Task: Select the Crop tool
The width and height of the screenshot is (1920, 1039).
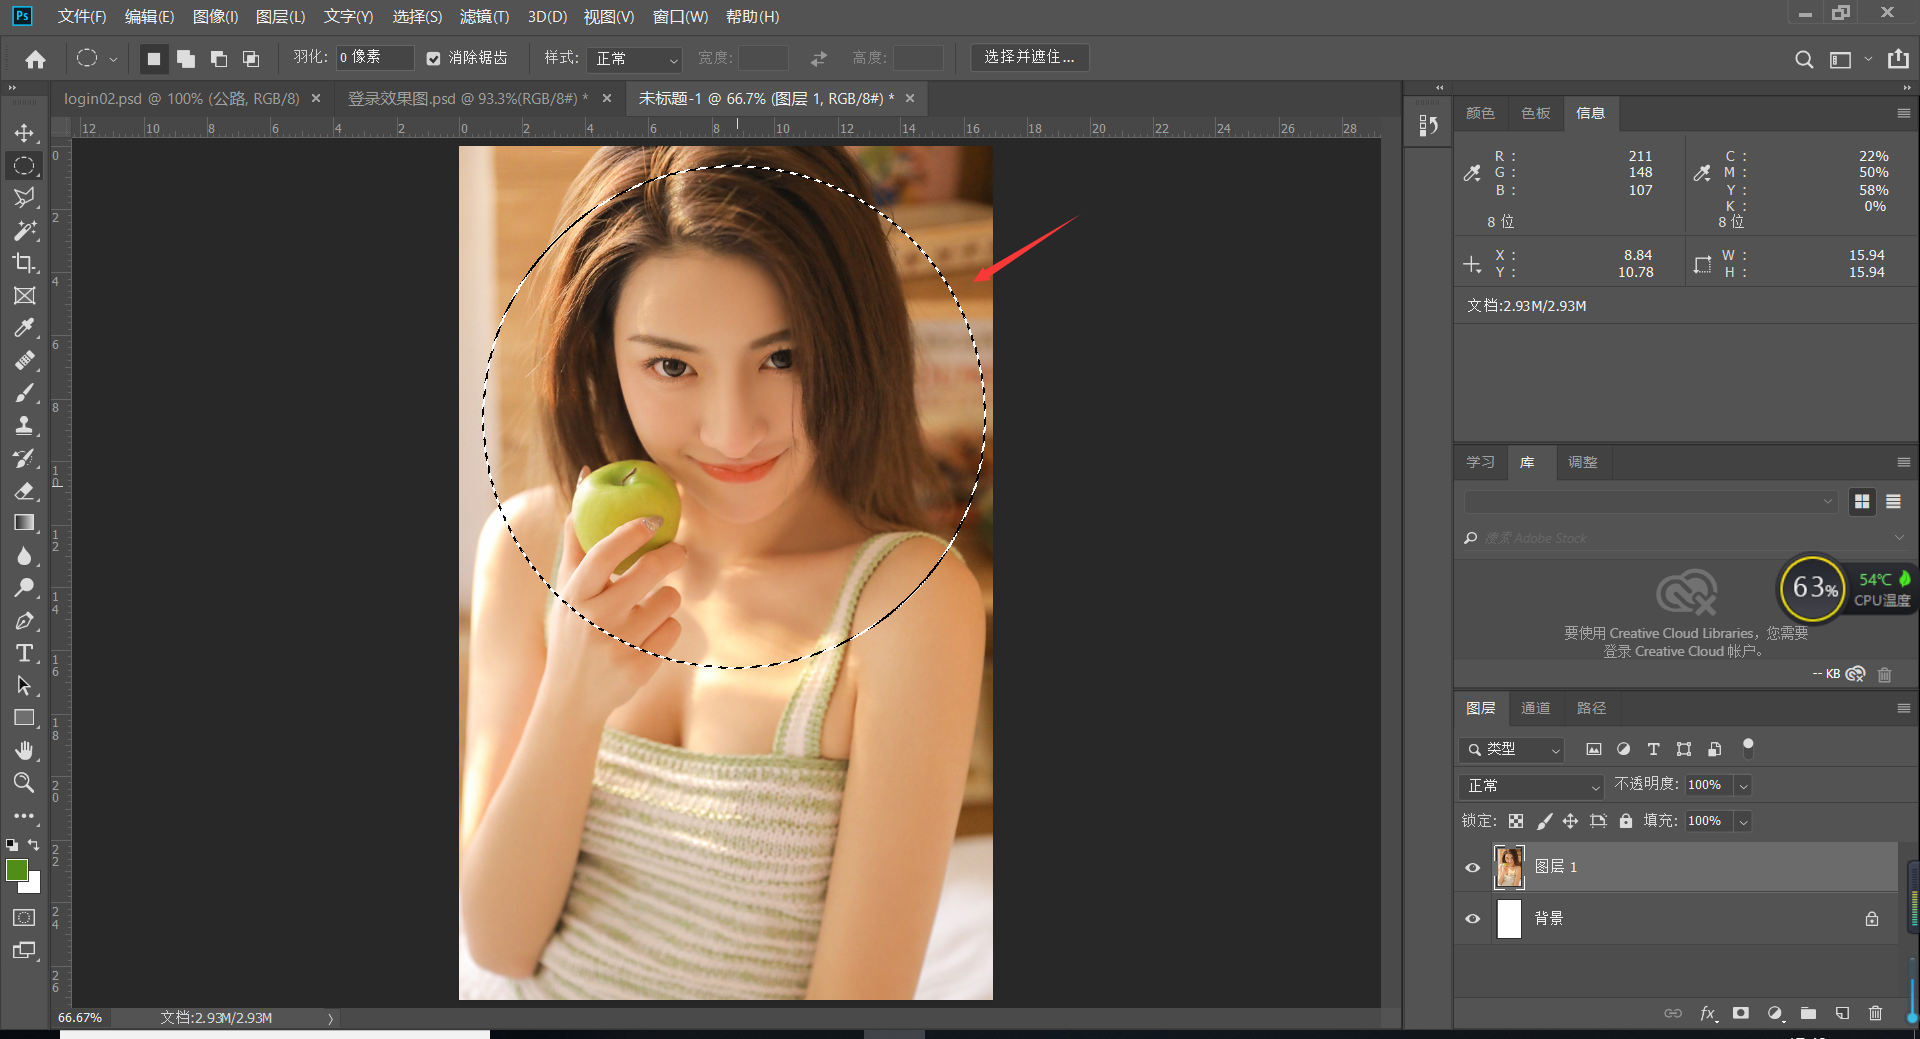Action: pyautogui.click(x=24, y=263)
